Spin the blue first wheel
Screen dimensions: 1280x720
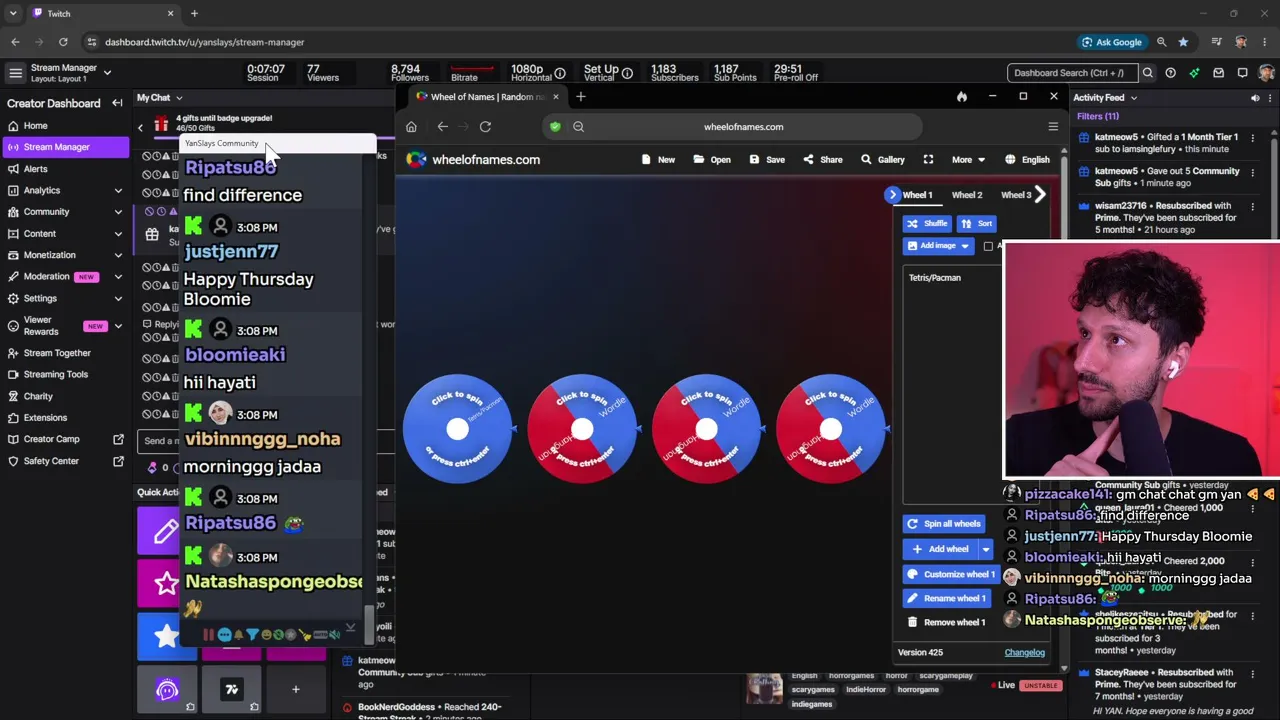point(458,430)
